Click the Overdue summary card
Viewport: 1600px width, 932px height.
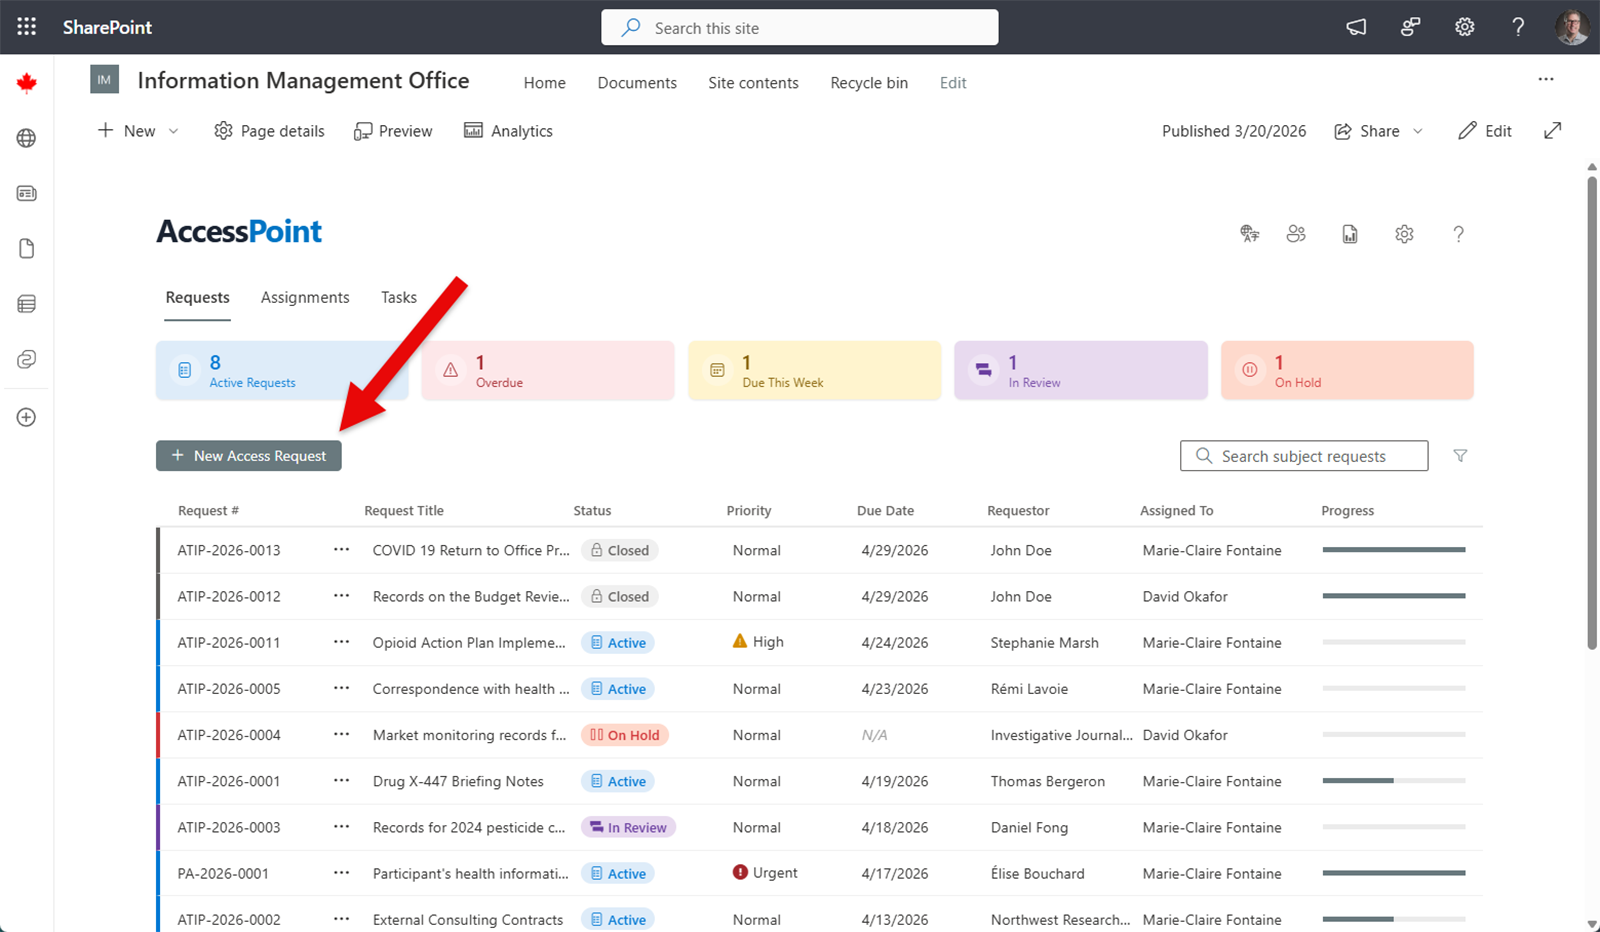tap(547, 371)
